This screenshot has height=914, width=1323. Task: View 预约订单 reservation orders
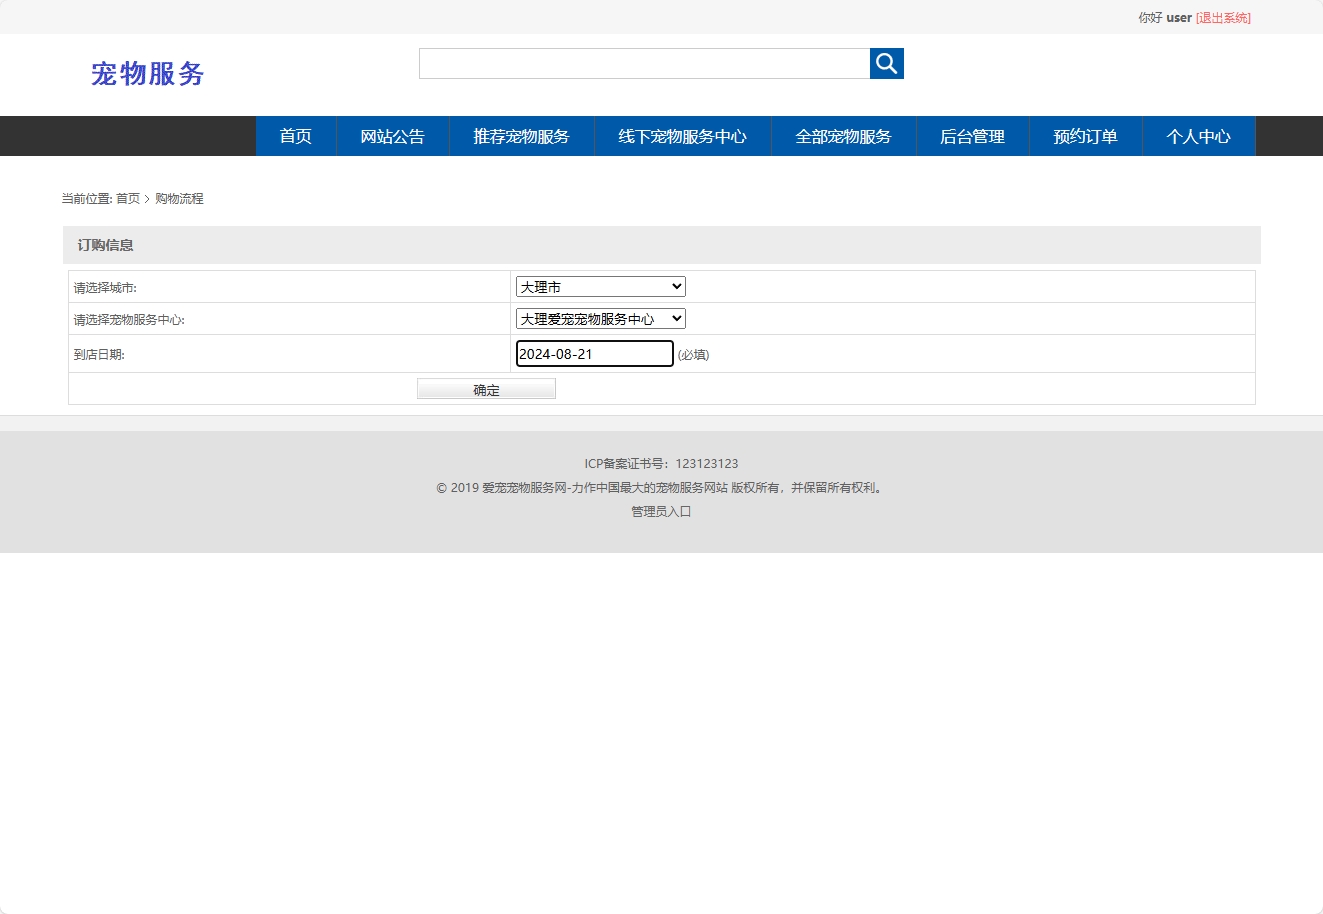[1085, 136]
